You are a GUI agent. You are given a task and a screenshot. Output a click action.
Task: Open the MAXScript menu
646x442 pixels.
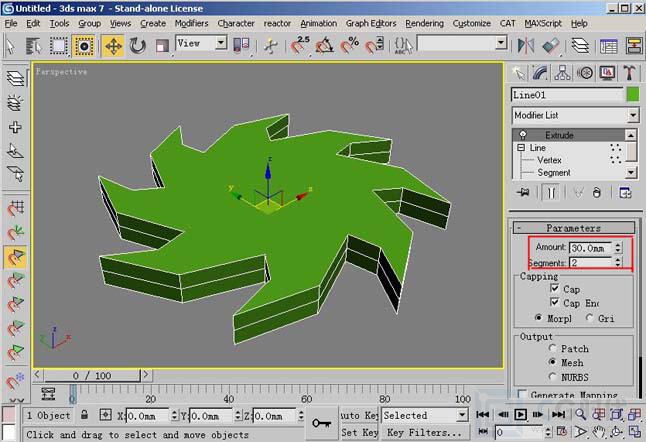coord(543,23)
